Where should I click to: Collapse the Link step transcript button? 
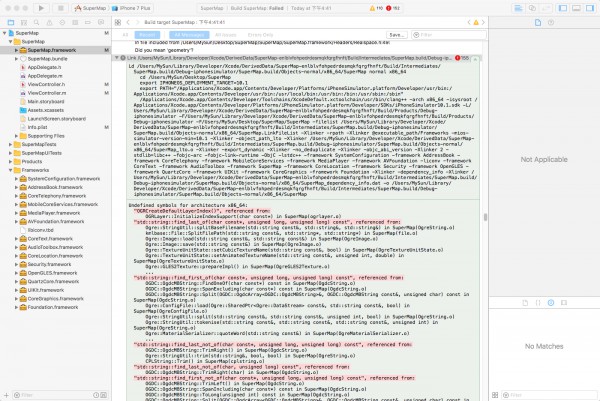point(475,59)
